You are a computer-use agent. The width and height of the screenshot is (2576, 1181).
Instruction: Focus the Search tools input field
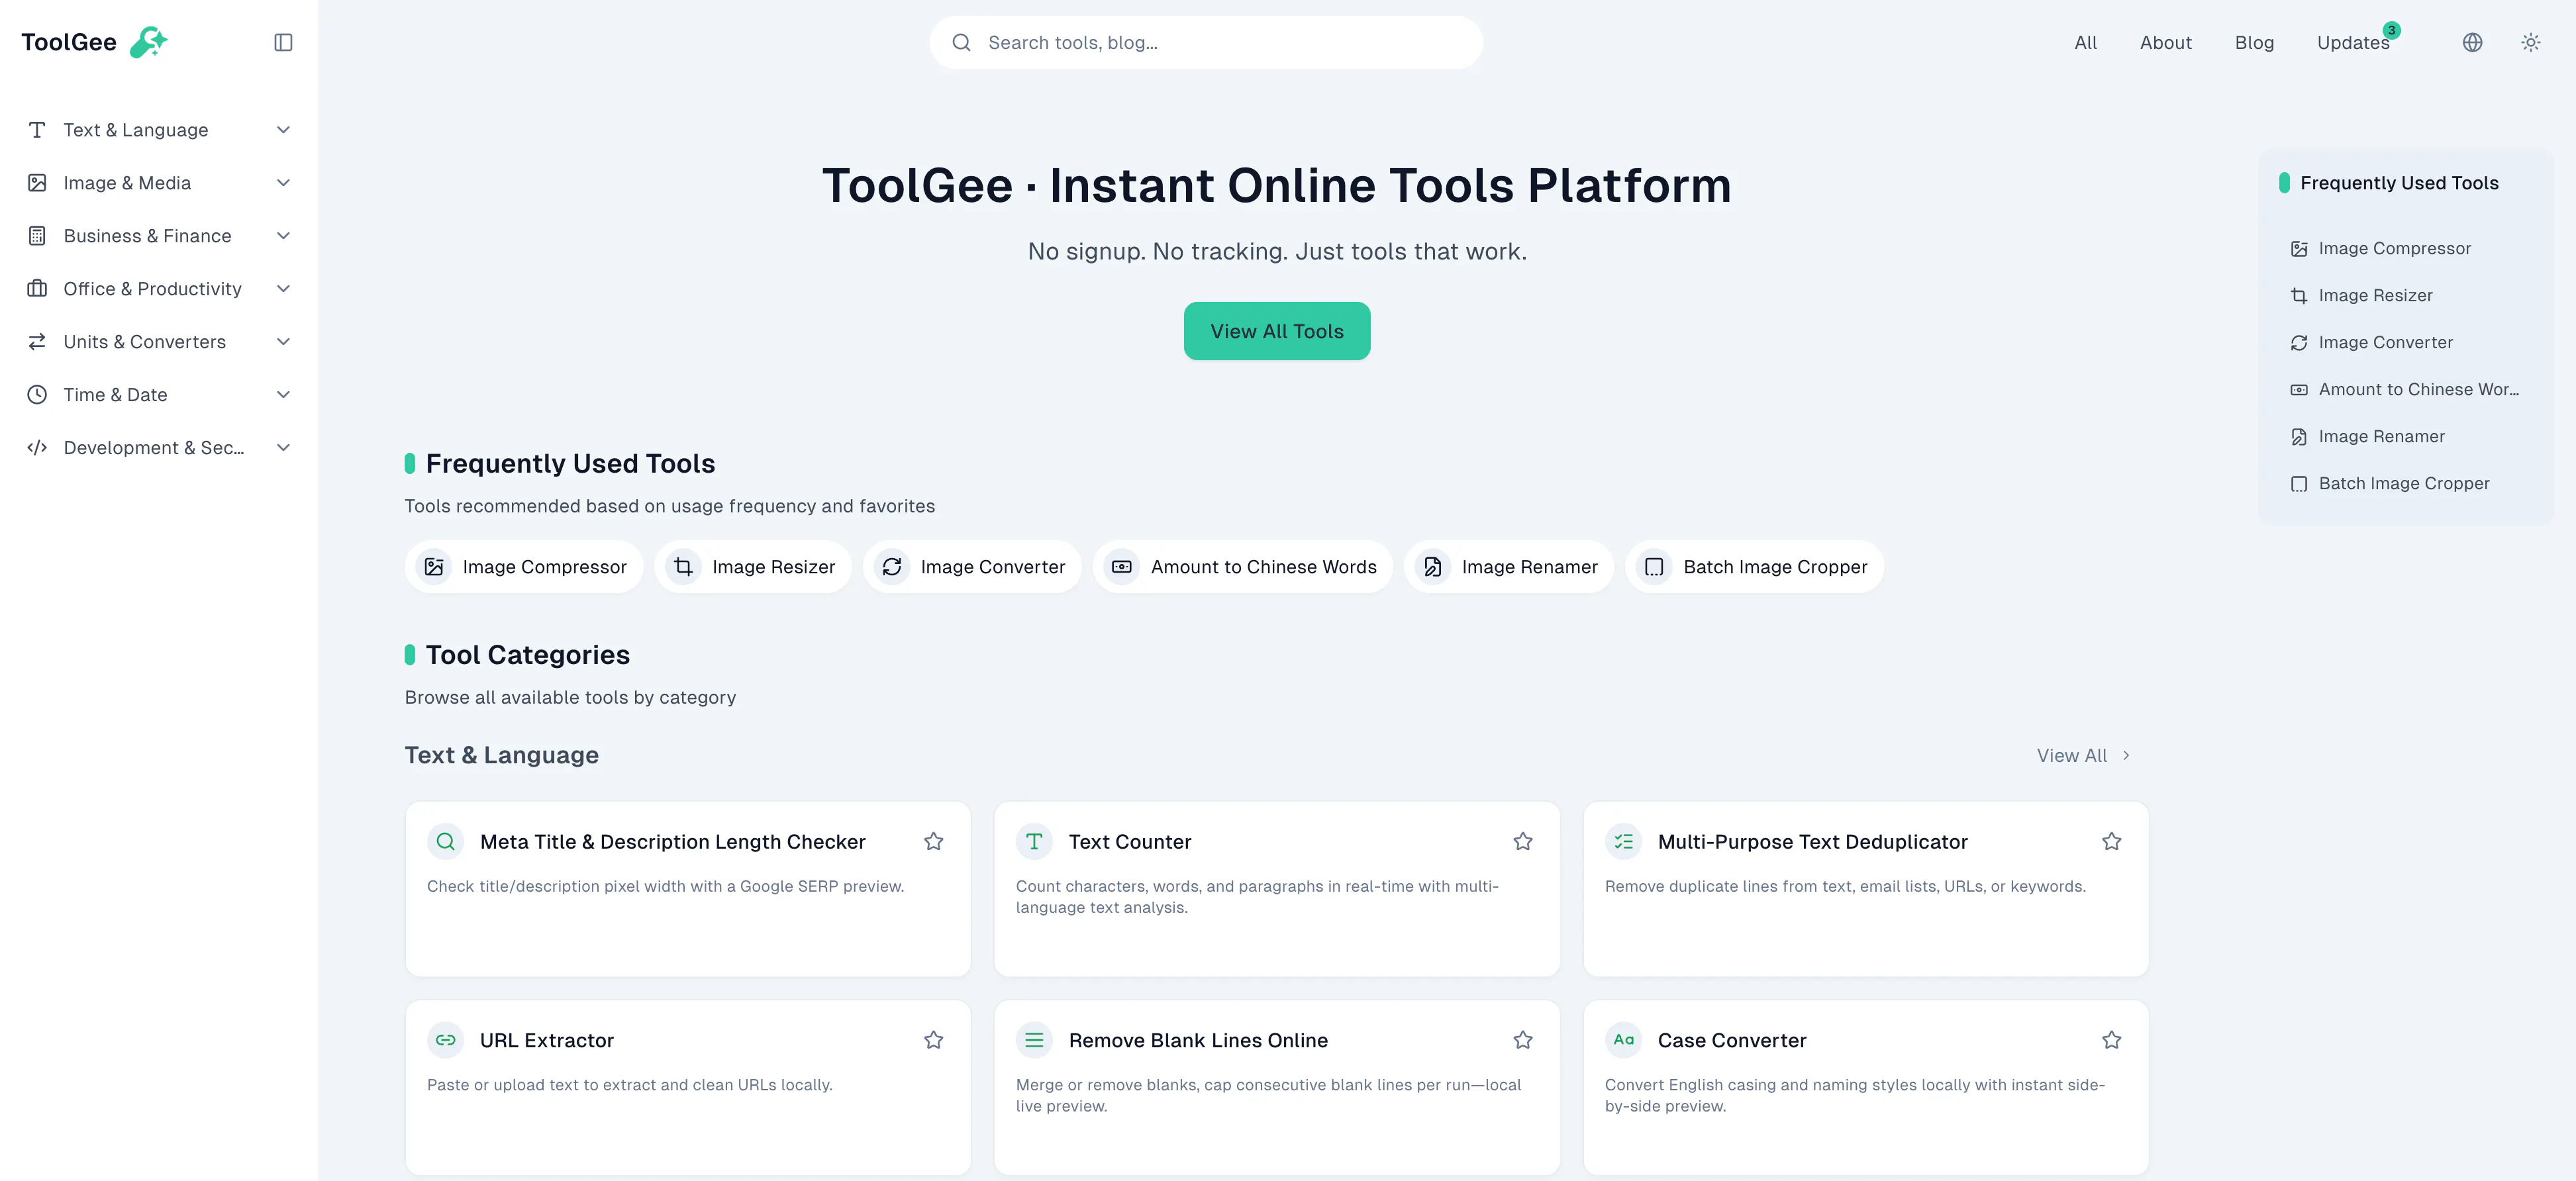(1205, 42)
